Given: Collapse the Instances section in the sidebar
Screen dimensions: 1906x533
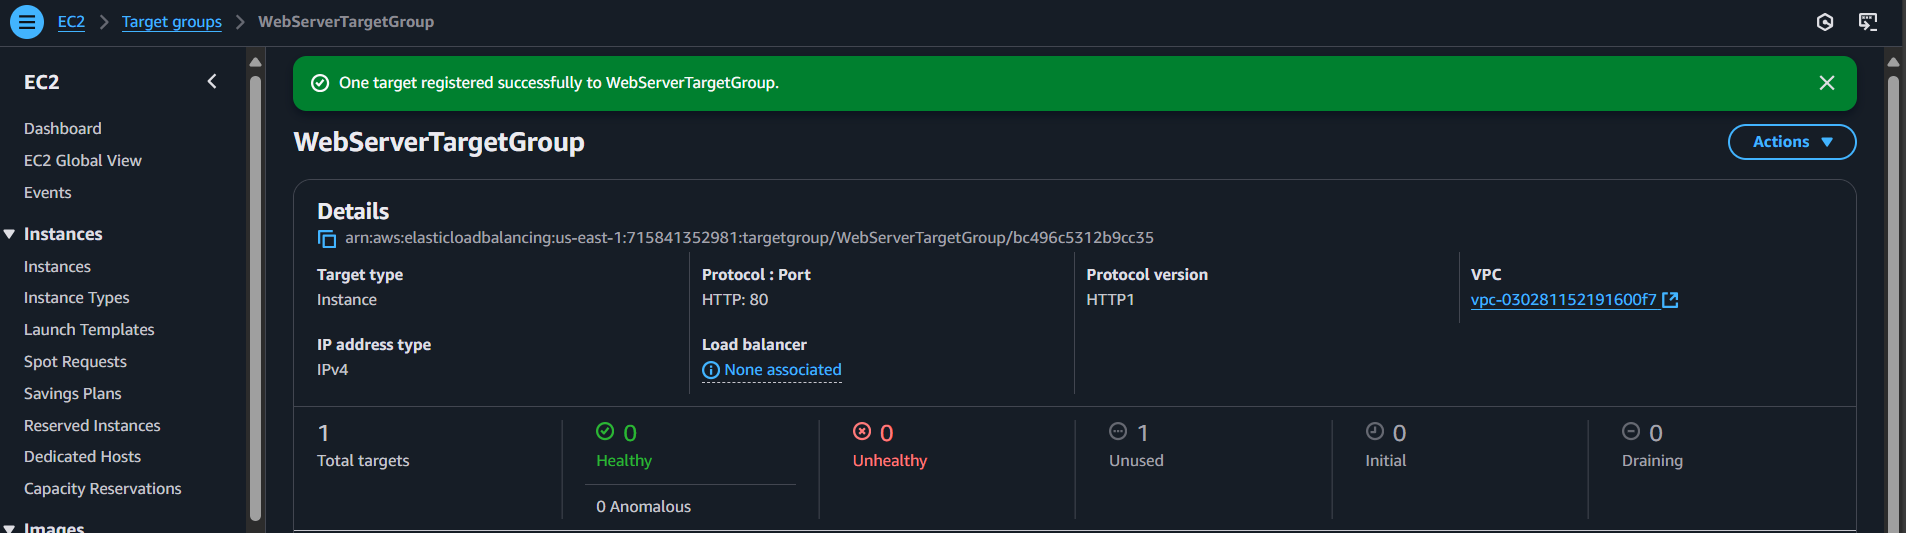Looking at the screenshot, I should [x=10, y=234].
